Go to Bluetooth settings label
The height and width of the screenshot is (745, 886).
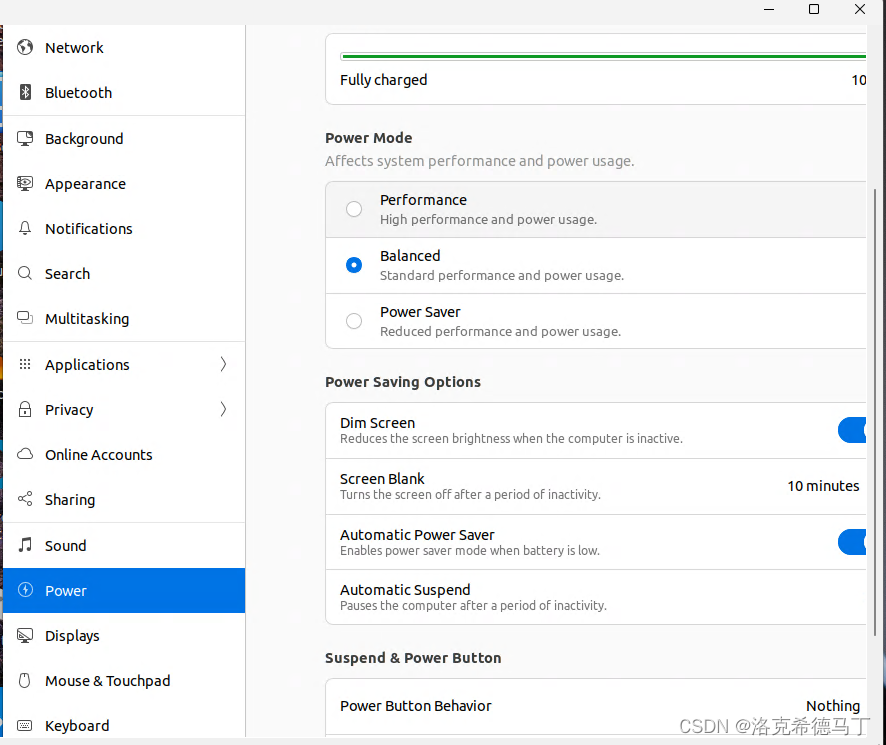79,93
